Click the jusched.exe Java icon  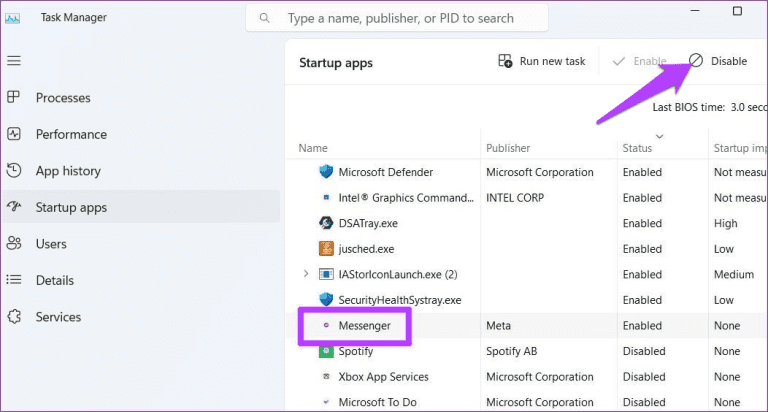(x=326, y=248)
